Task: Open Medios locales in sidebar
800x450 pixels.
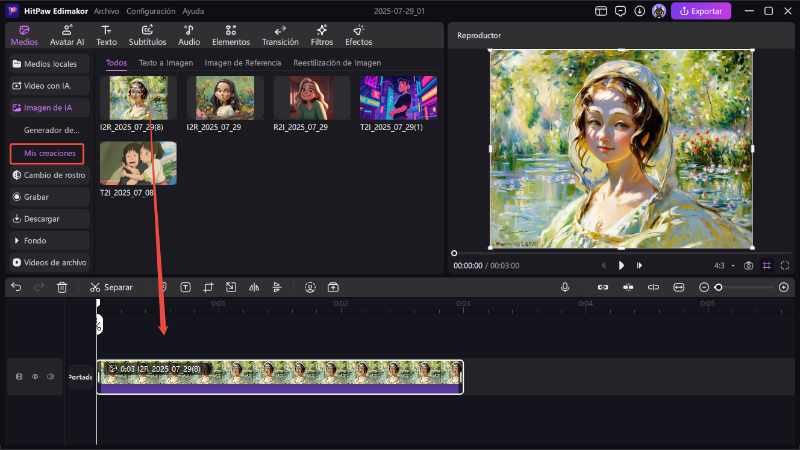Action: pyautogui.click(x=49, y=64)
